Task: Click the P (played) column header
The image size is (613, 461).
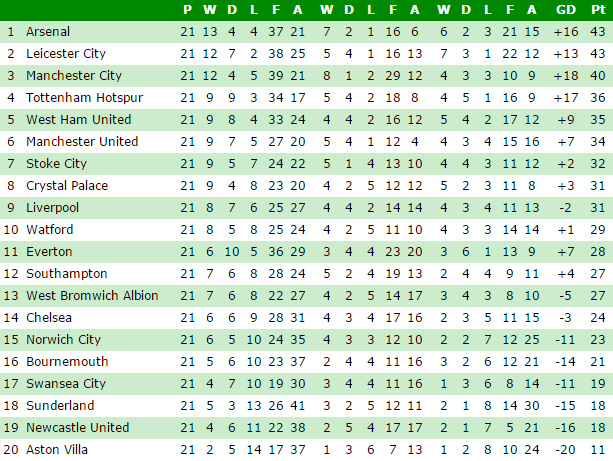Action: (187, 10)
